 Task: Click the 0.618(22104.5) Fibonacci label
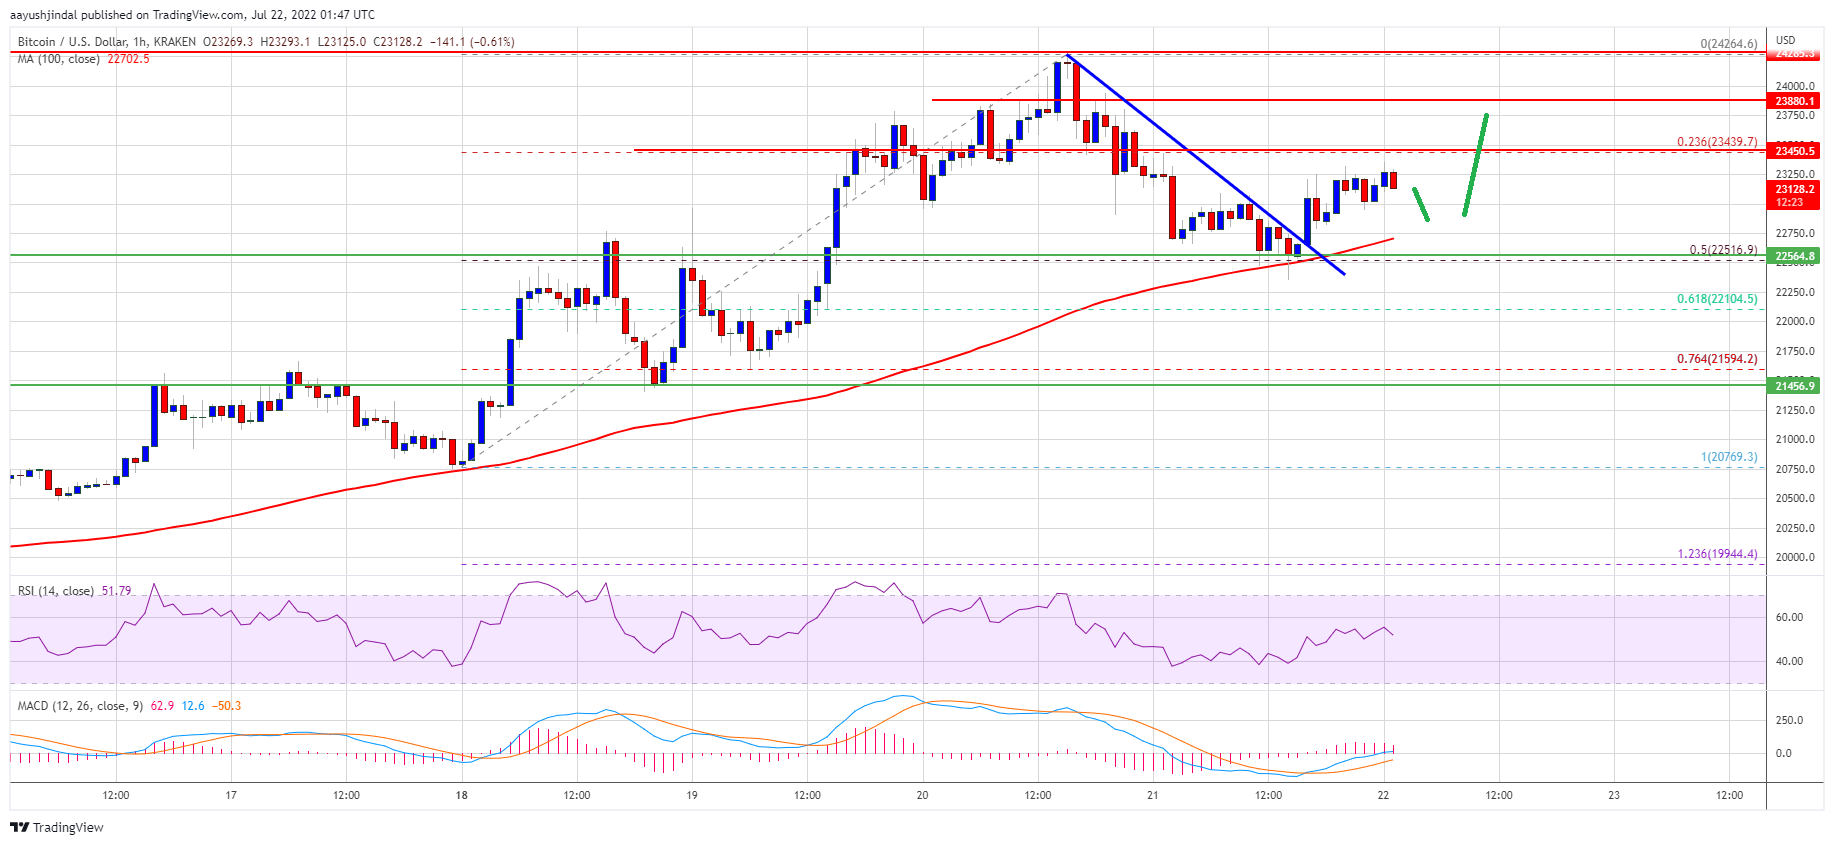coord(1717,299)
